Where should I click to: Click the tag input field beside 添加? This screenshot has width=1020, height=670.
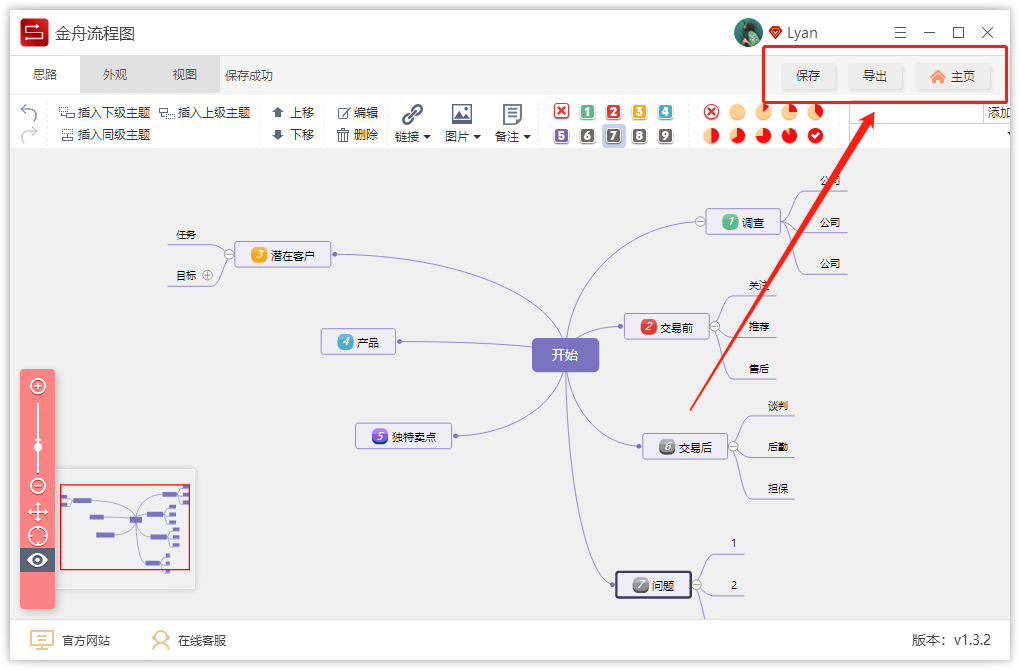916,113
